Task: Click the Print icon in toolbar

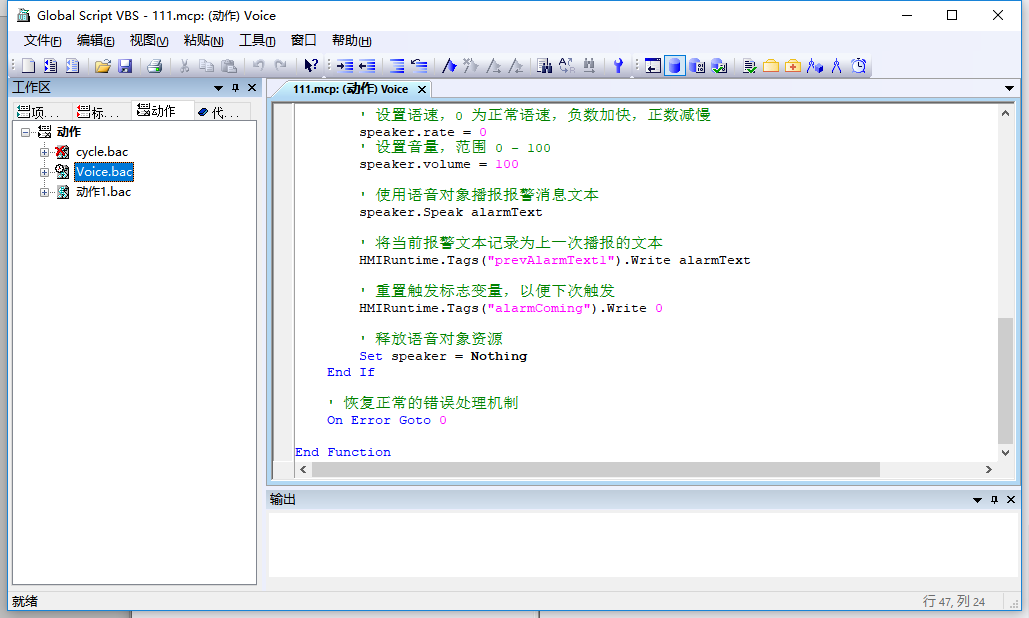Action: (154, 66)
